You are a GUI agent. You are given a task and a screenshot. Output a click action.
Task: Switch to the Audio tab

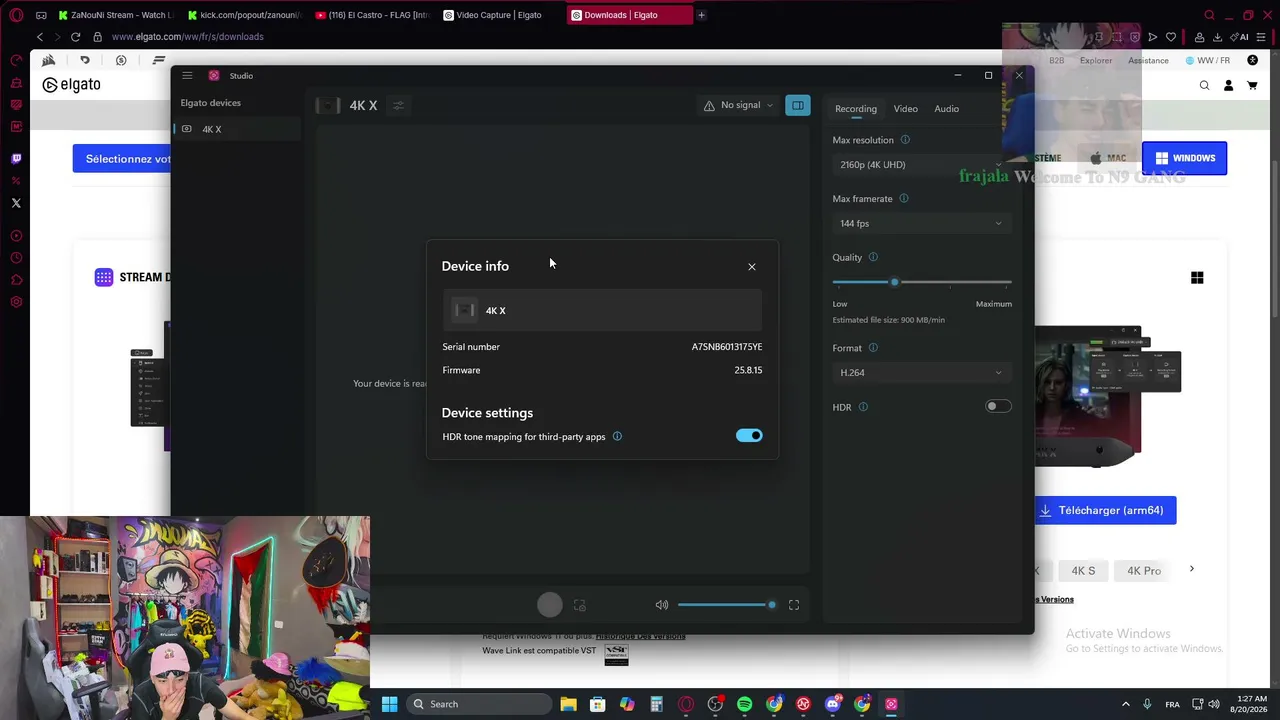[x=946, y=109]
